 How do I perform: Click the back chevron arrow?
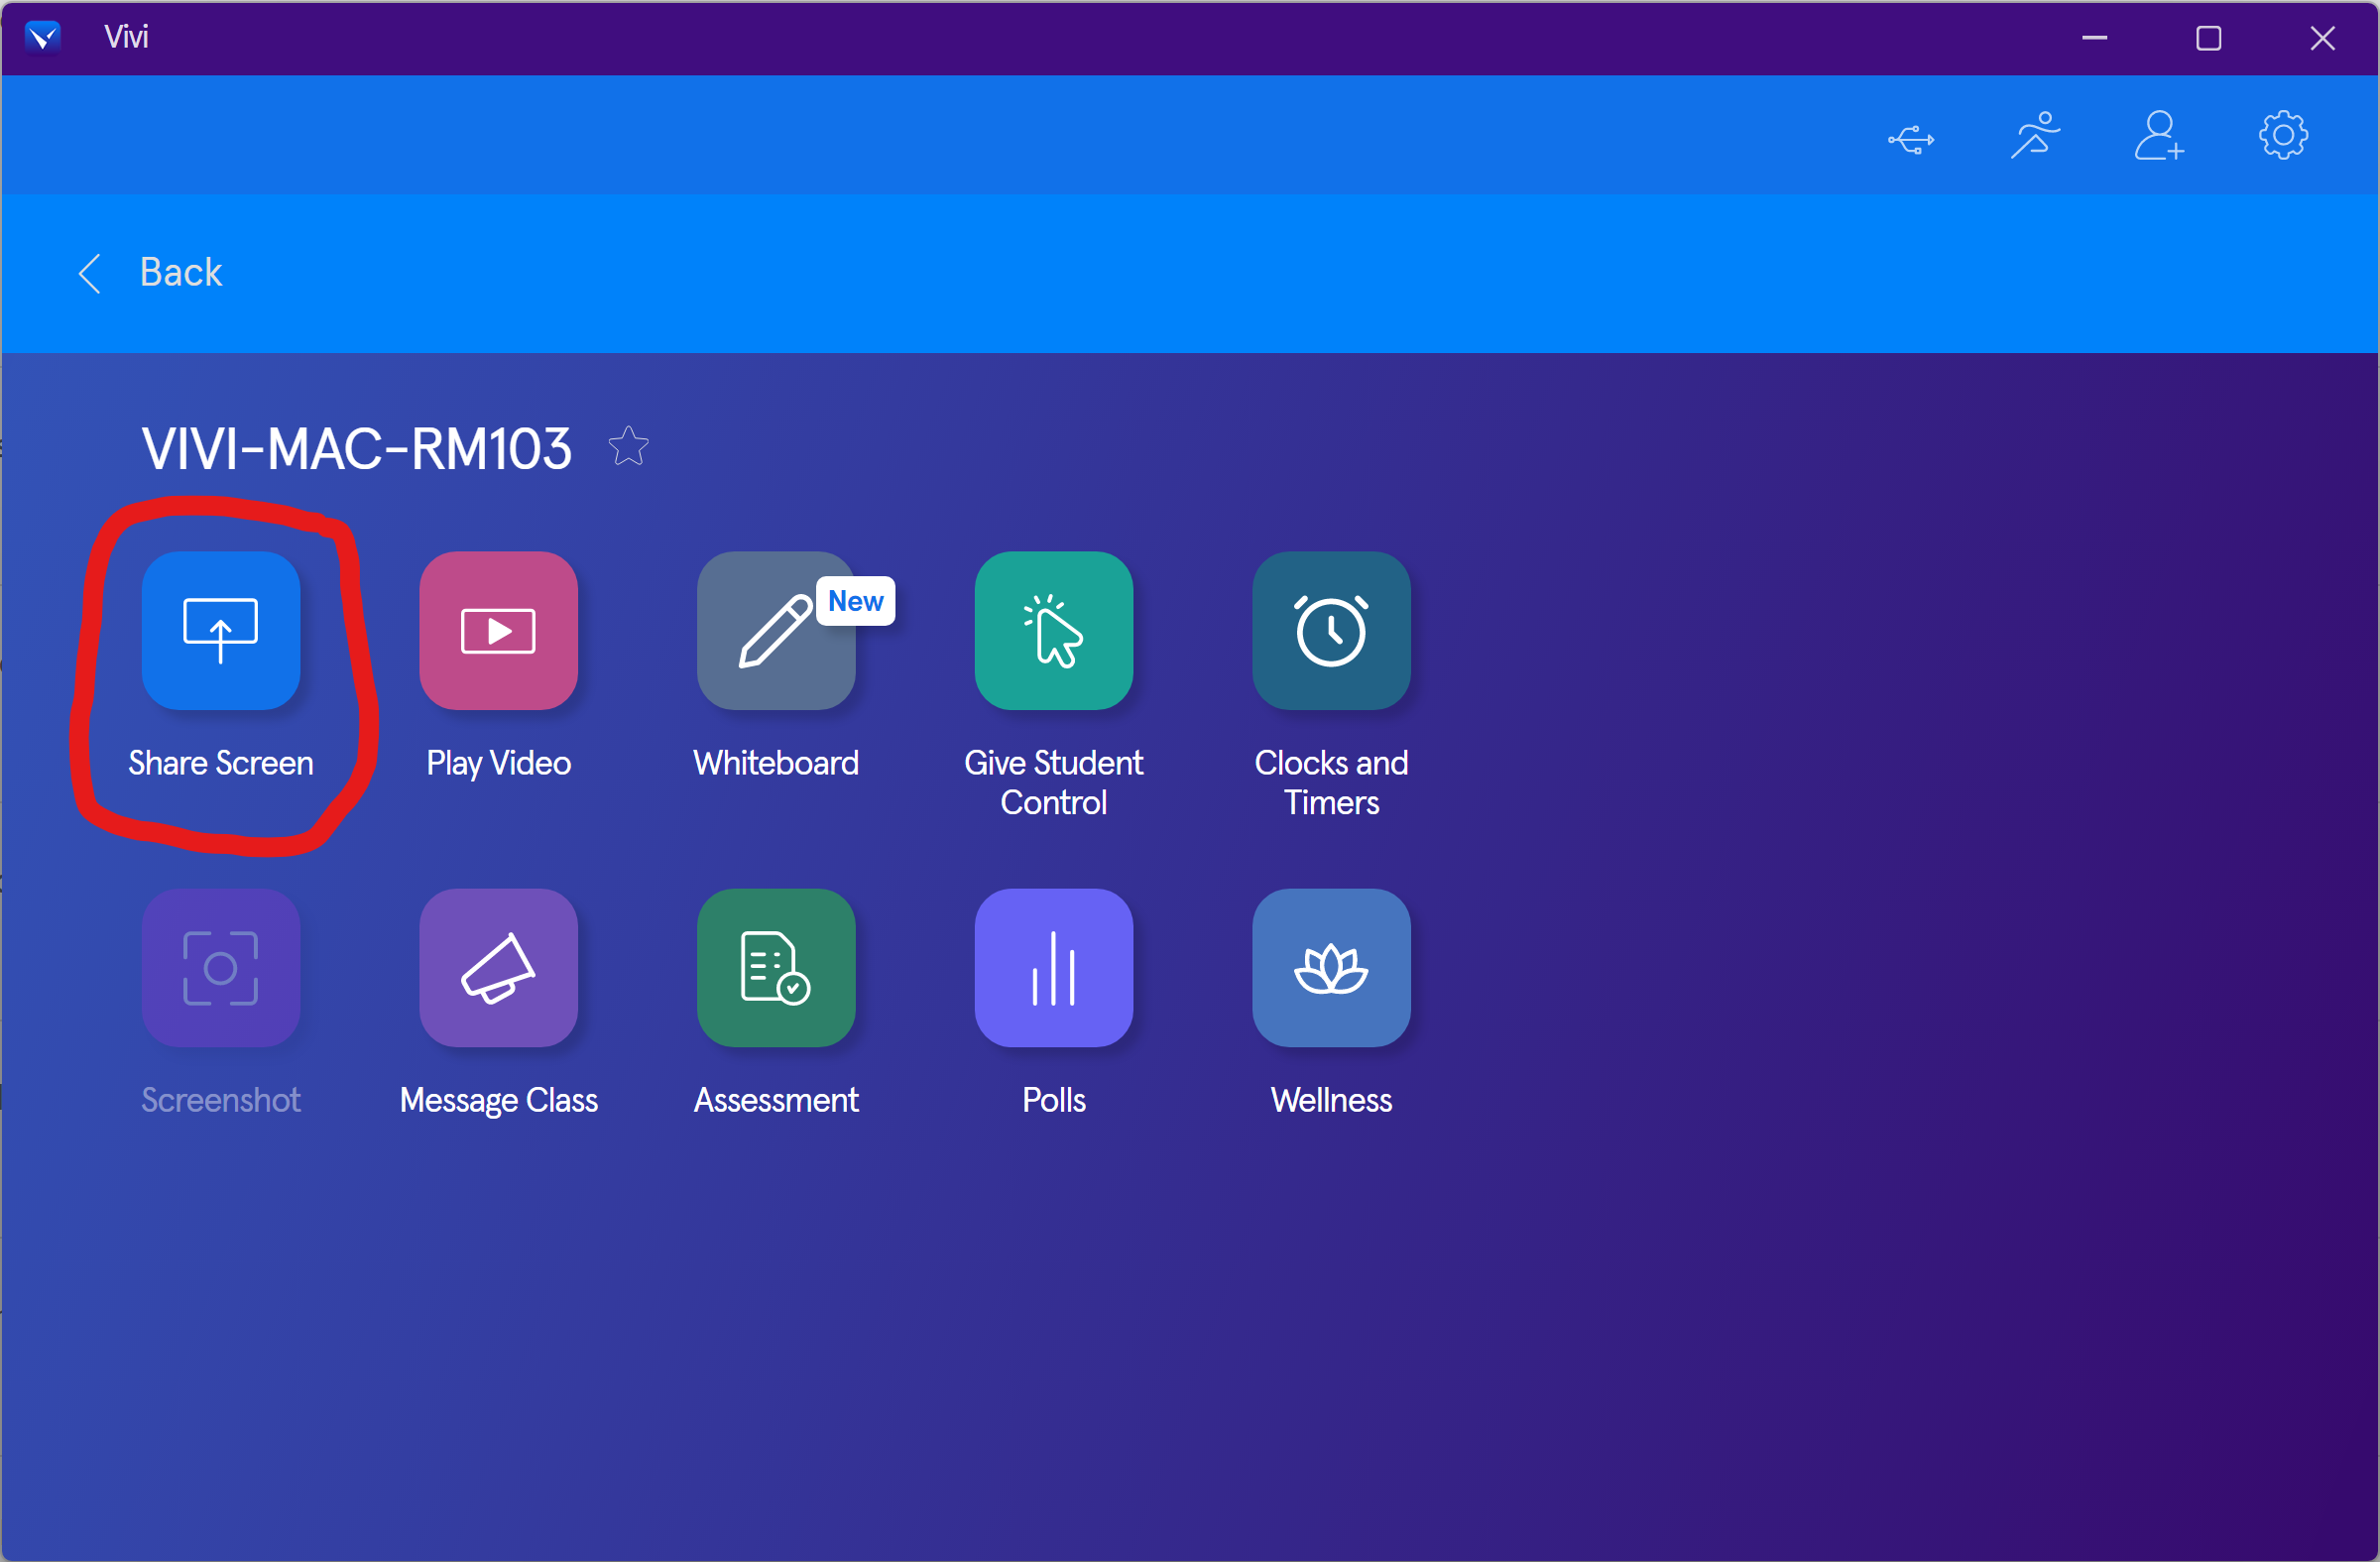coord(90,272)
